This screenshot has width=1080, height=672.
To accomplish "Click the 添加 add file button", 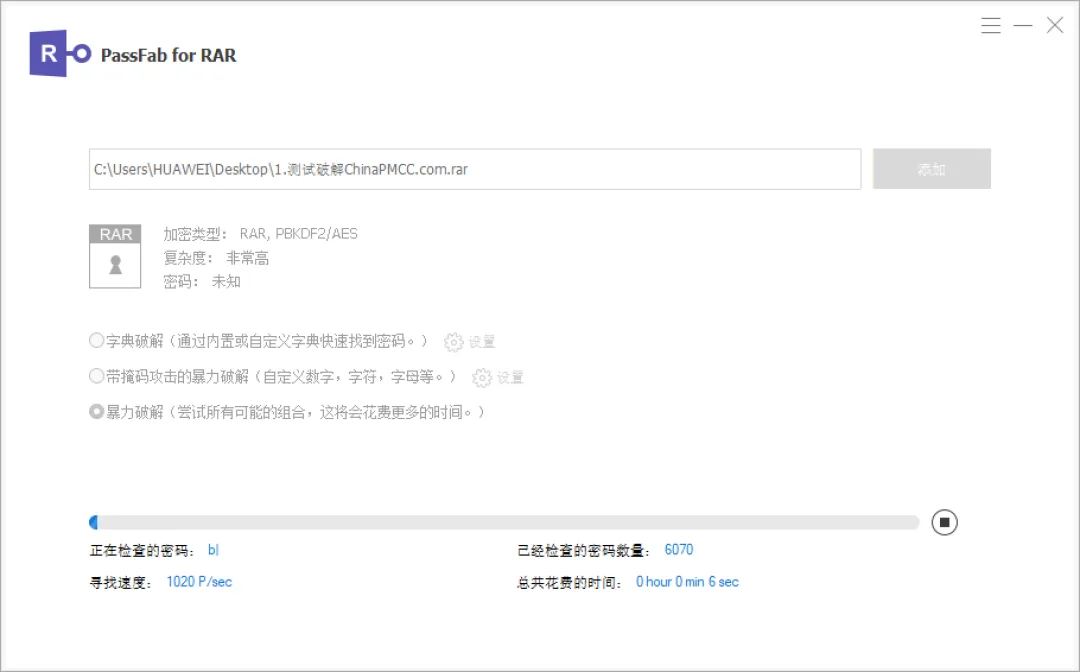I will click(x=932, y=169).
